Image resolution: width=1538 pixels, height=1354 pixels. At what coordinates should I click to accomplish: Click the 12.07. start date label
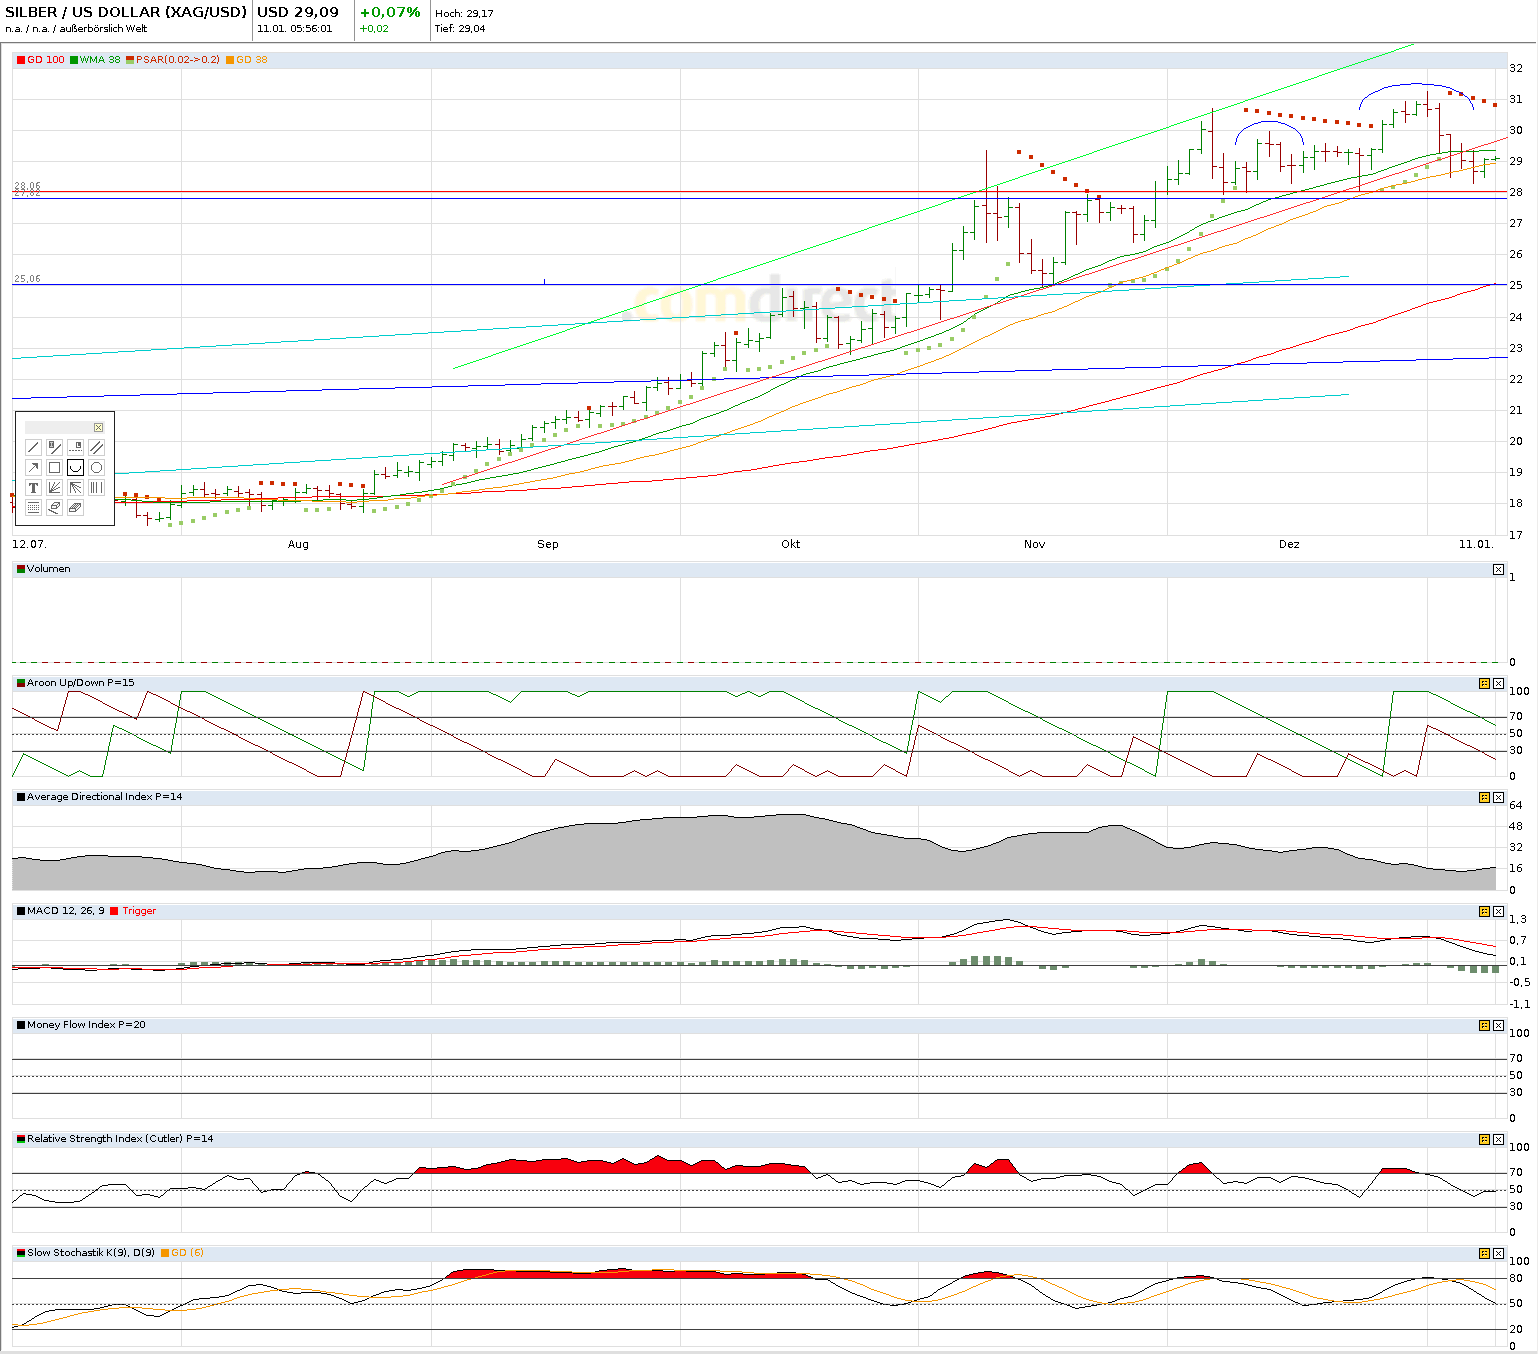29,544
